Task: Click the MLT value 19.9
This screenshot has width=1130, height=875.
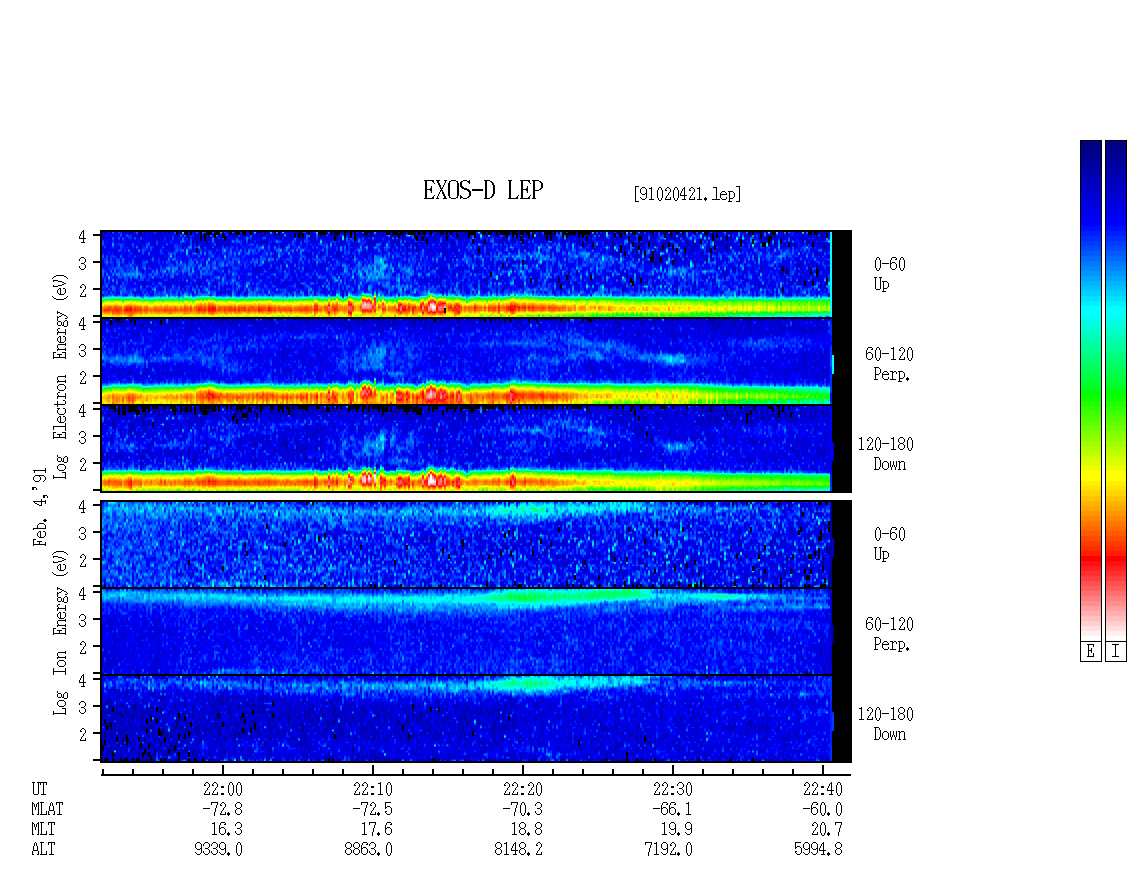Action: [676, 830]
